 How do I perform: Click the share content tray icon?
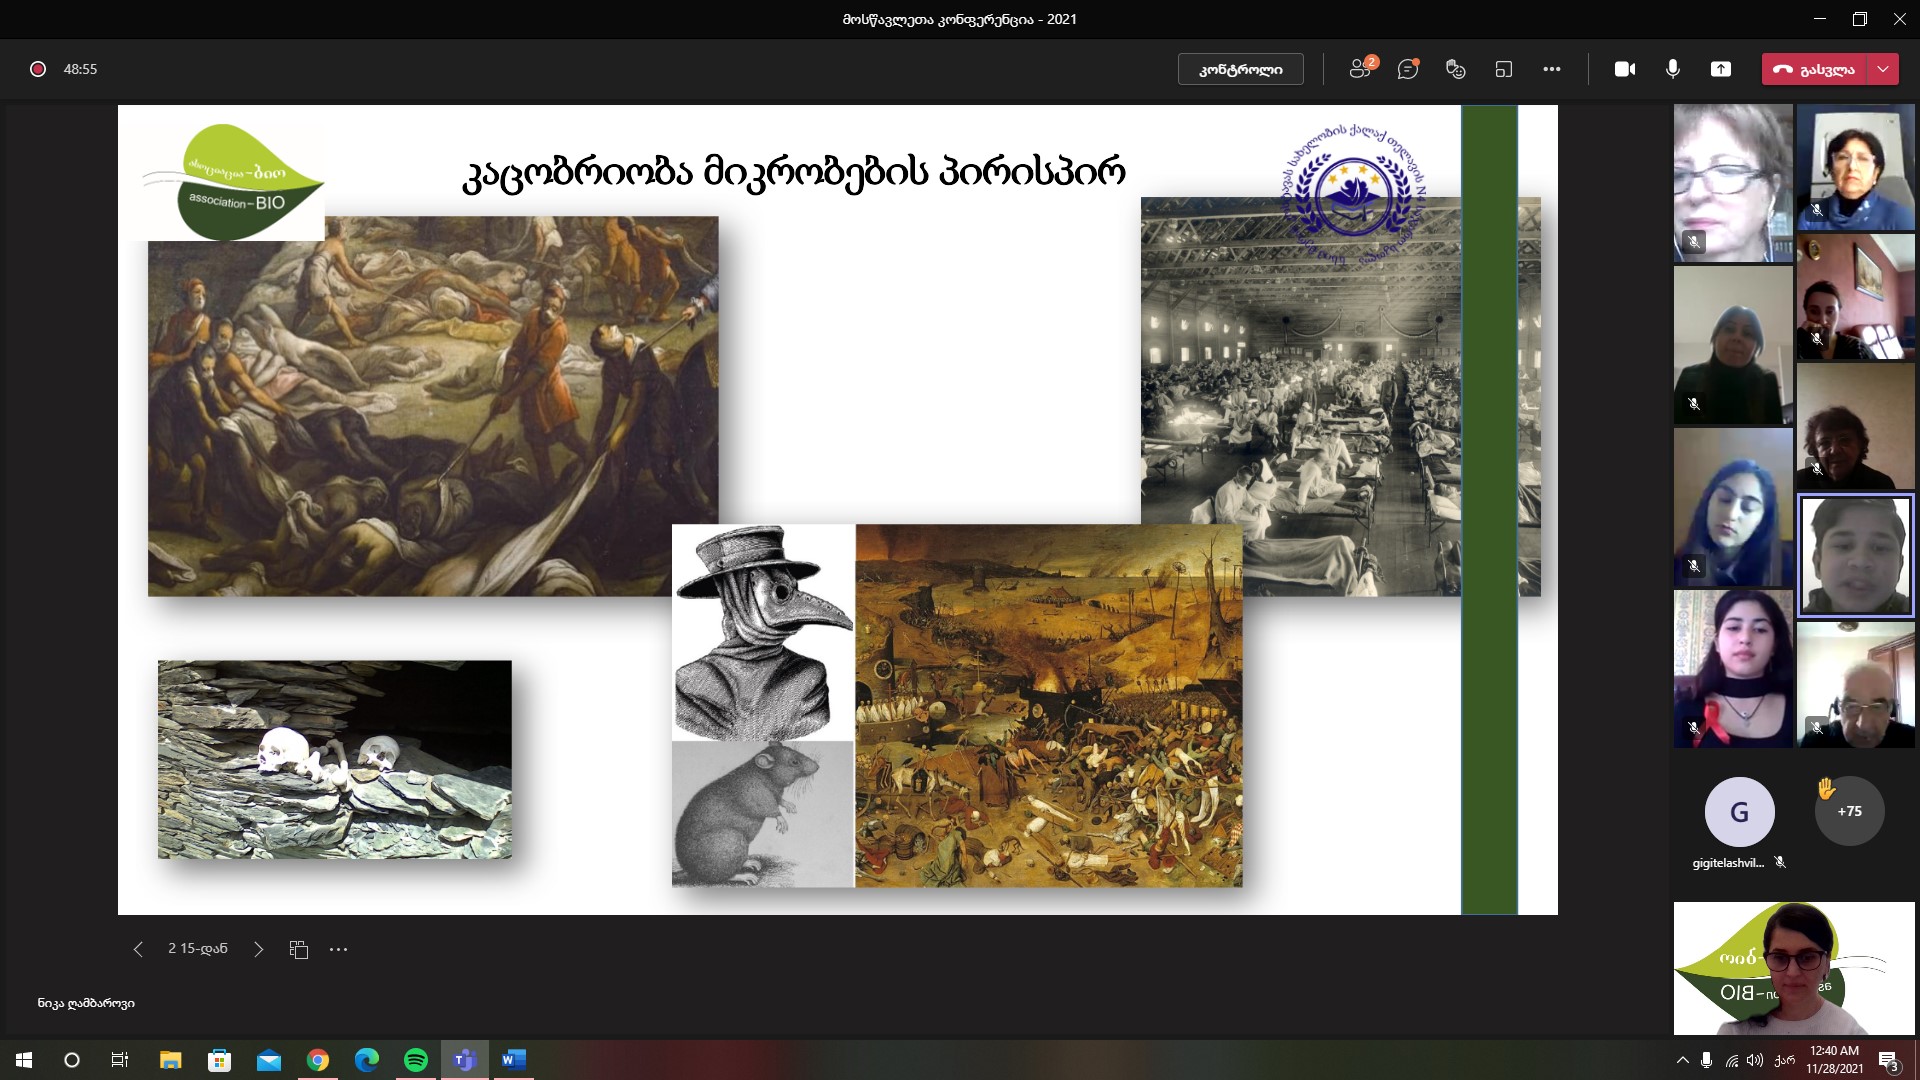tap(1720, 69)
